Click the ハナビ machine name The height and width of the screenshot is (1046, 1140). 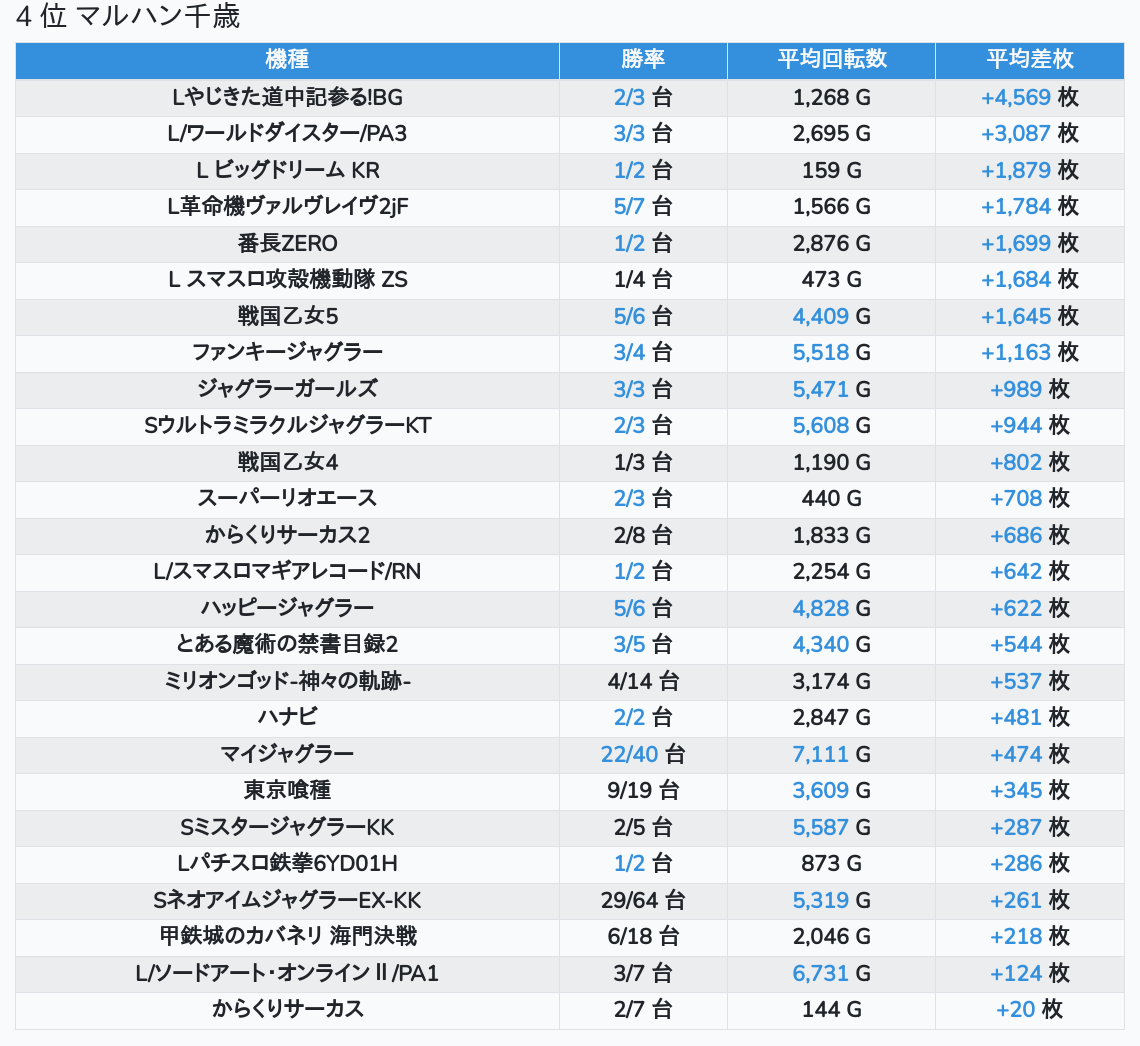click(287, 717)
